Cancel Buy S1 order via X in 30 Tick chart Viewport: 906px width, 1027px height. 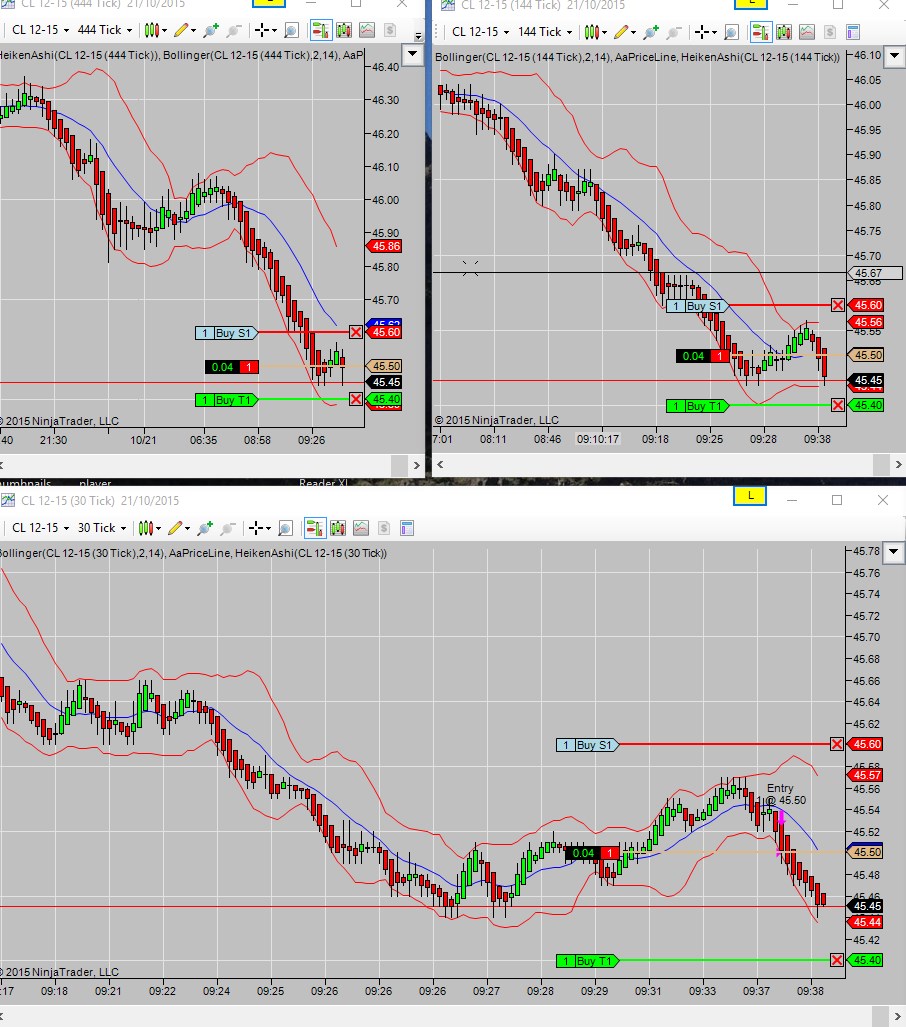coord(837,744)
